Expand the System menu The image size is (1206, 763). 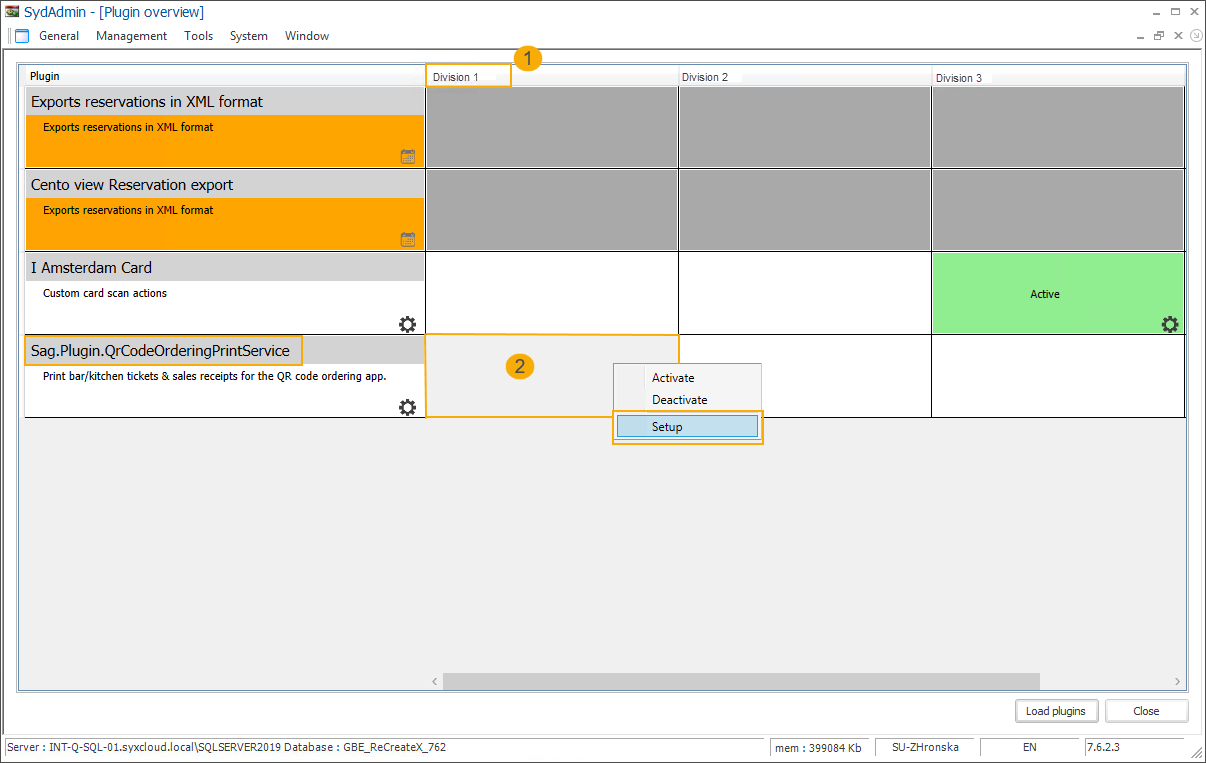(248, 36)
